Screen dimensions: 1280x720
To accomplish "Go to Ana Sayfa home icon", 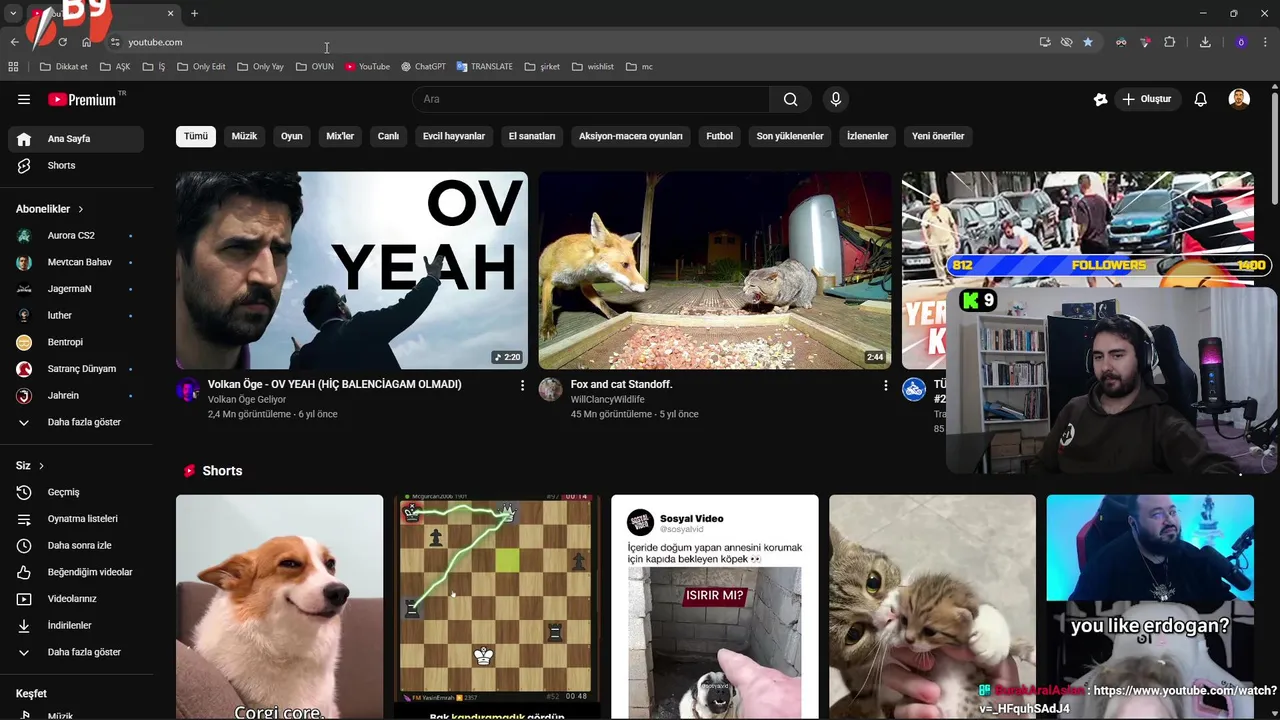I will pyautogui.click(x=24, y=139).
